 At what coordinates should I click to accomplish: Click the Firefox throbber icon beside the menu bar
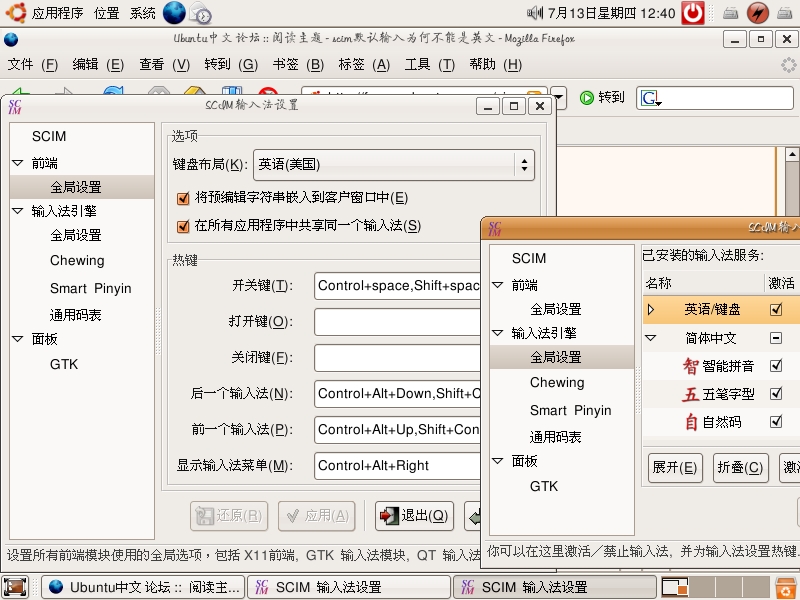(789, 65)
